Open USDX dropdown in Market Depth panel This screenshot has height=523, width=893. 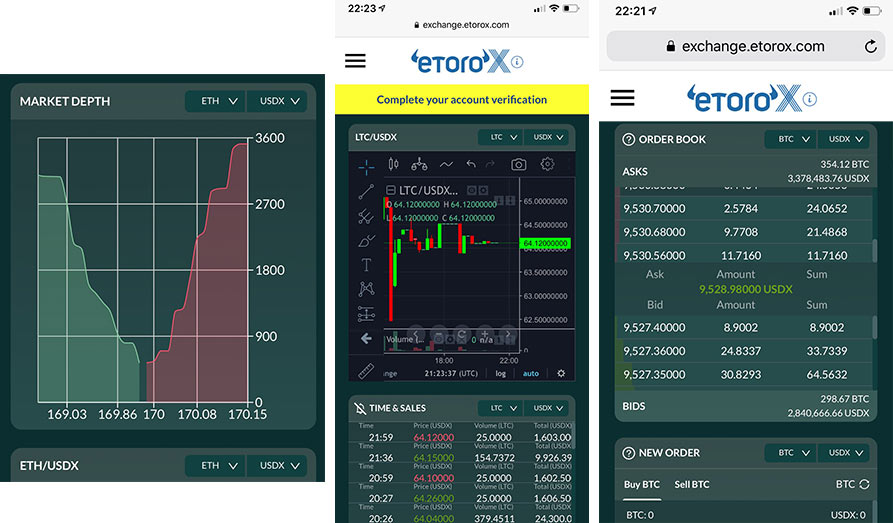click(x=277, y=101)
